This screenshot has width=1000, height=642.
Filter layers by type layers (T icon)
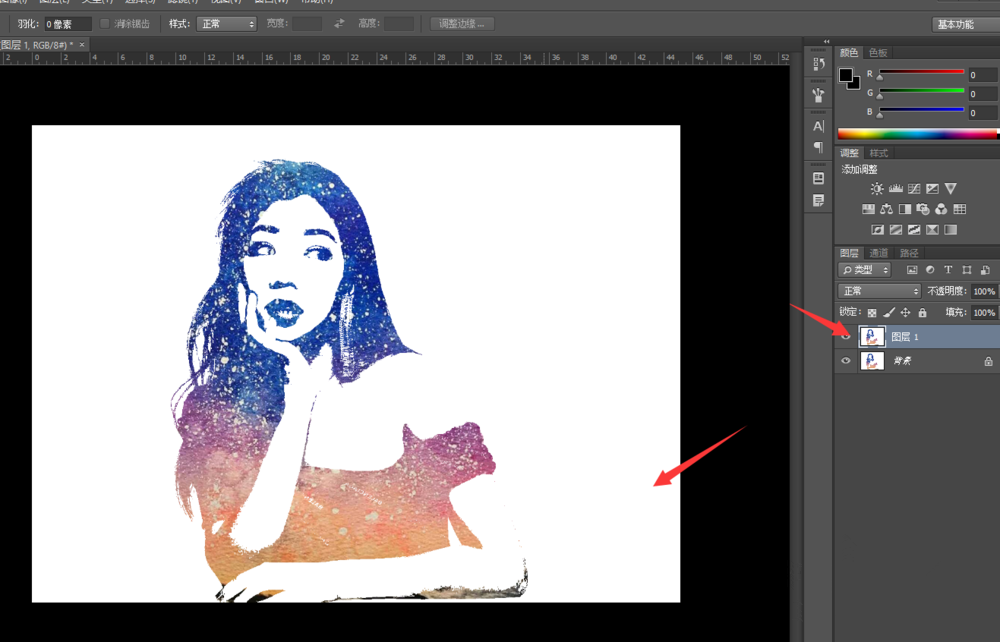point(948,270)
